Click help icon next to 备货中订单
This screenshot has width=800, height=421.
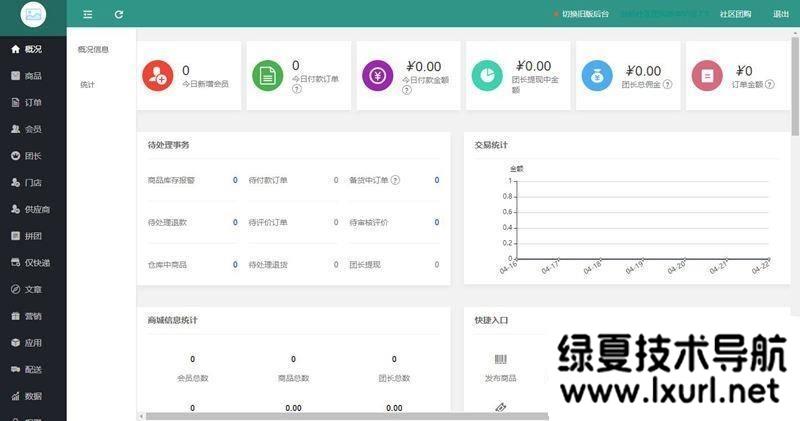pyautogui.click(x=395, y=180)
